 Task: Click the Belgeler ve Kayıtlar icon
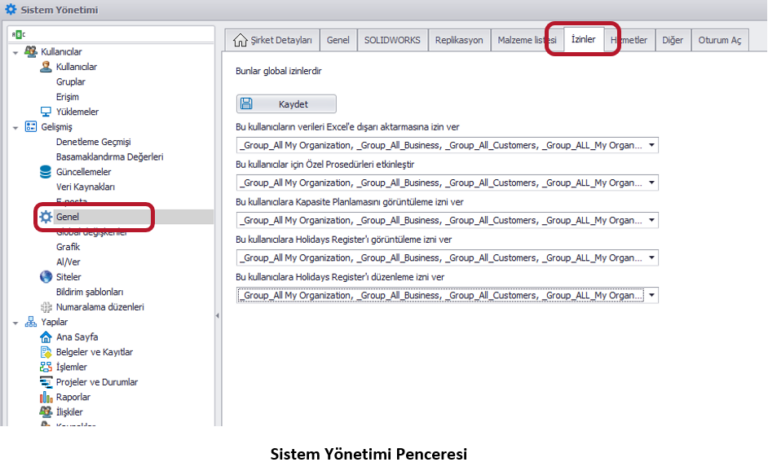46,351
